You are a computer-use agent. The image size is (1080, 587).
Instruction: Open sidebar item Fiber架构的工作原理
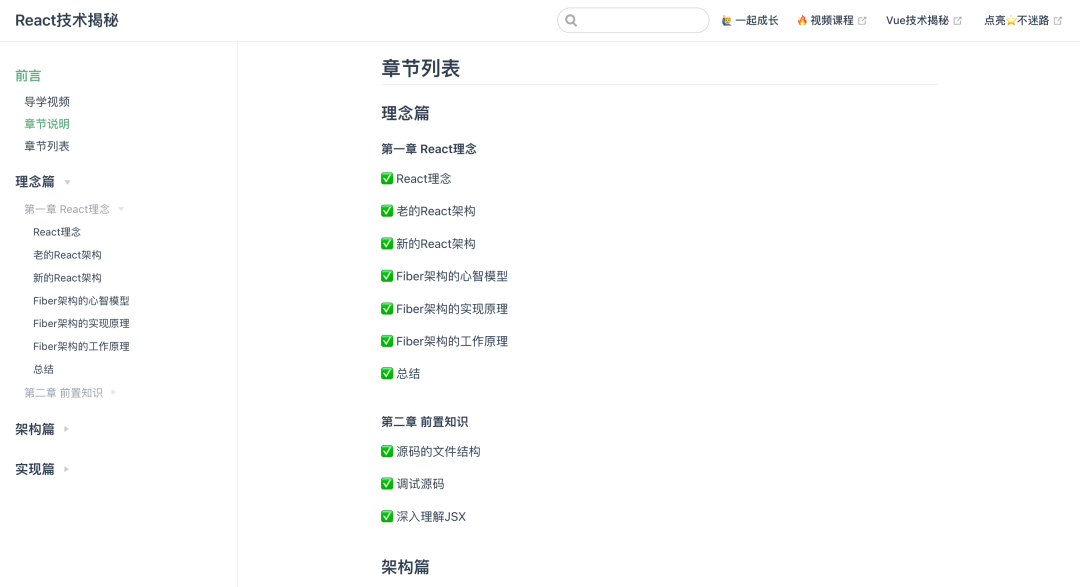click(x=81, y=346)
